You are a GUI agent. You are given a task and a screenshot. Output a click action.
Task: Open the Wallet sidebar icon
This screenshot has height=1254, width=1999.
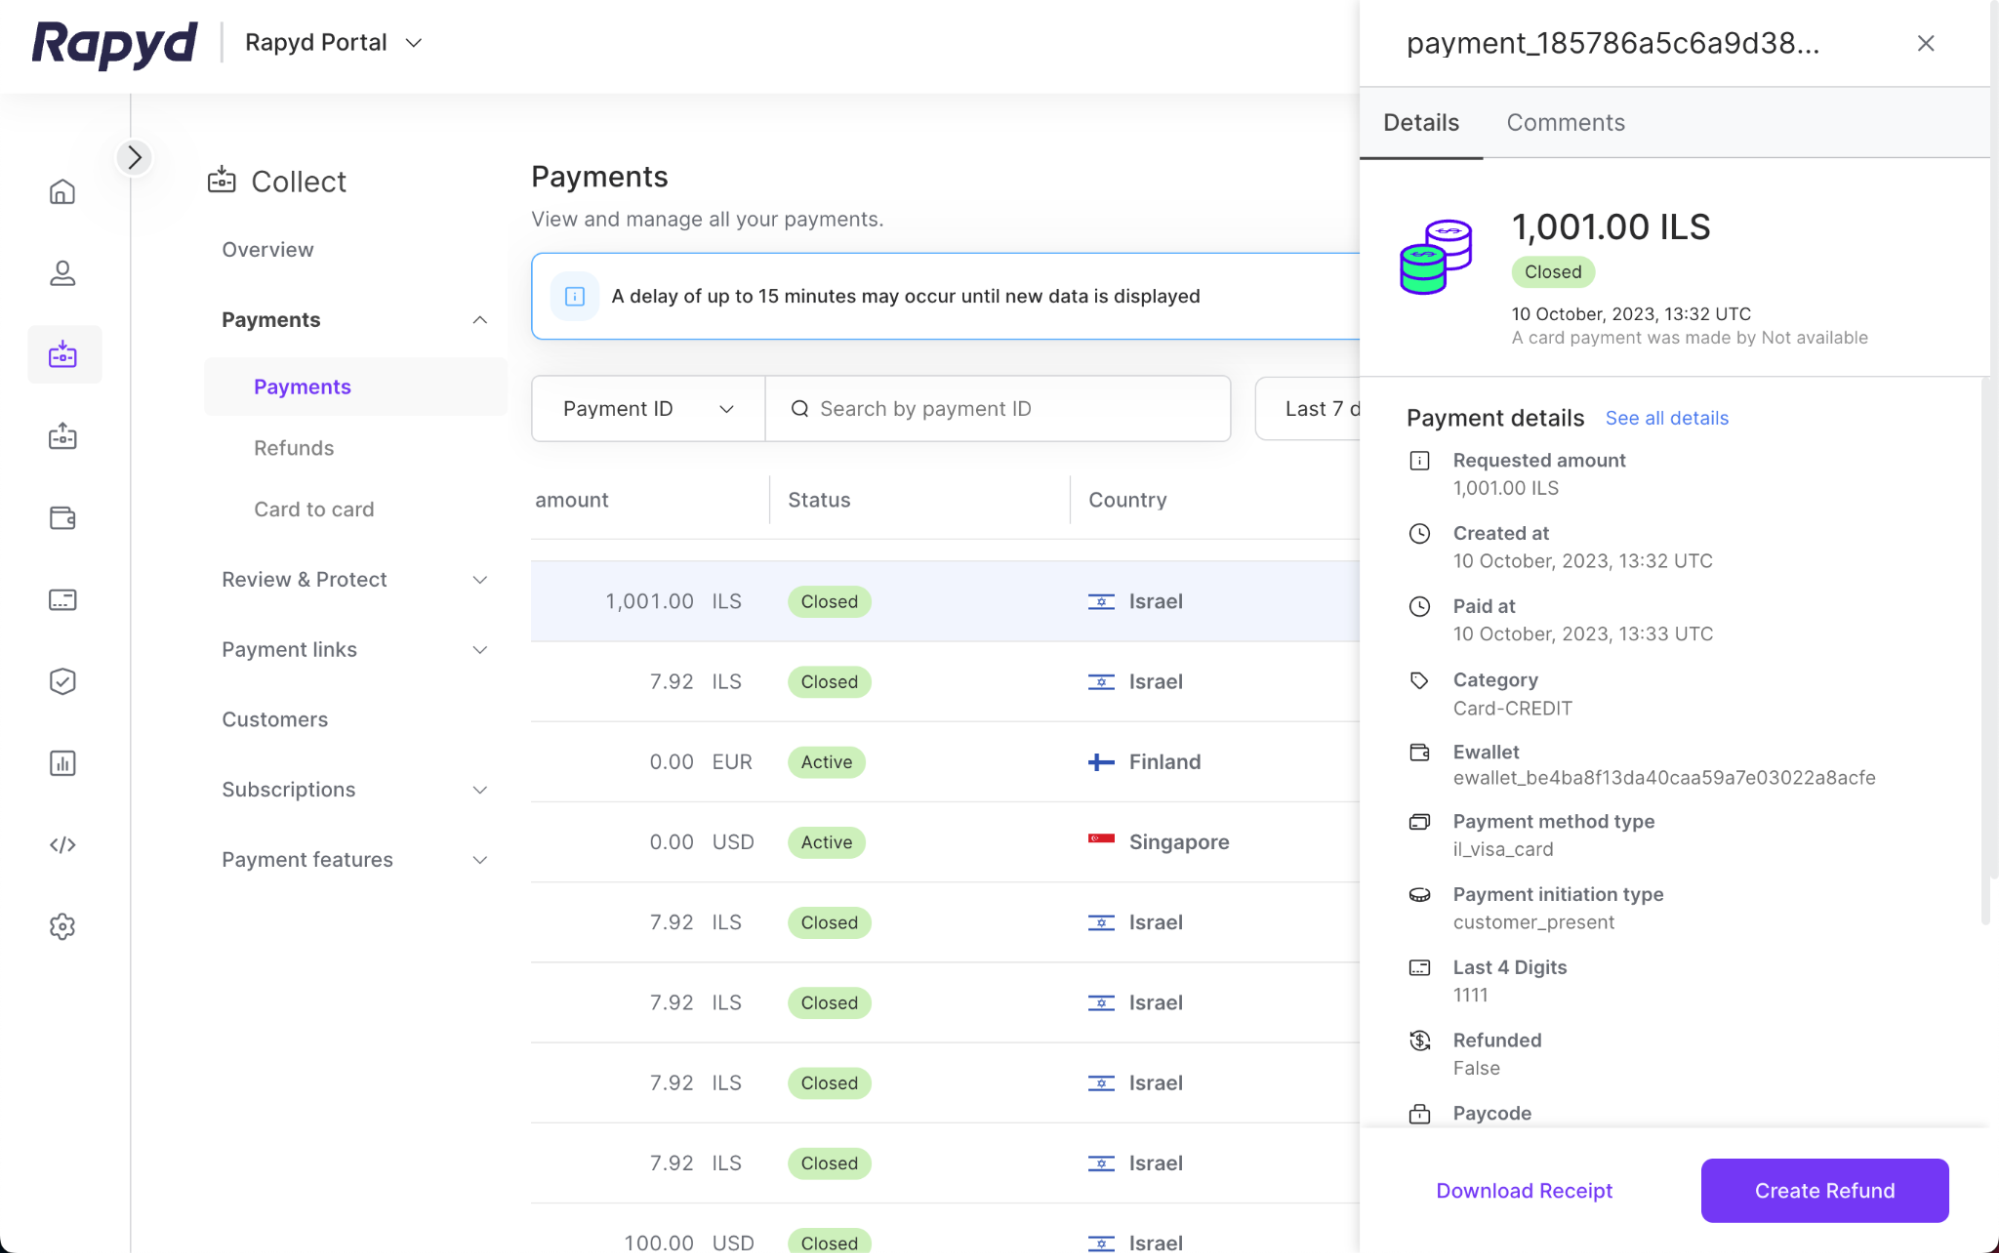(62, 518)
